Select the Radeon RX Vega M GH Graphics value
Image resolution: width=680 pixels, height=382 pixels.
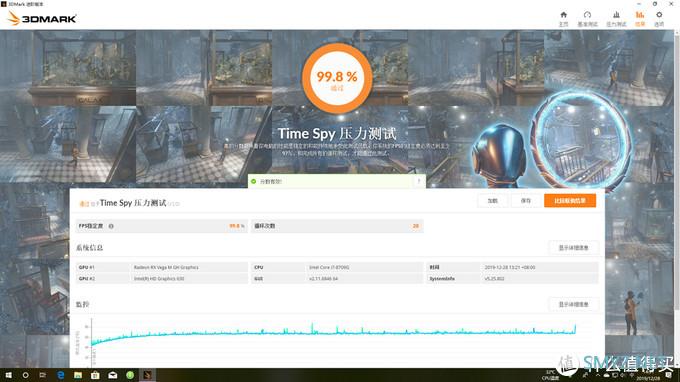pos(166,268)
